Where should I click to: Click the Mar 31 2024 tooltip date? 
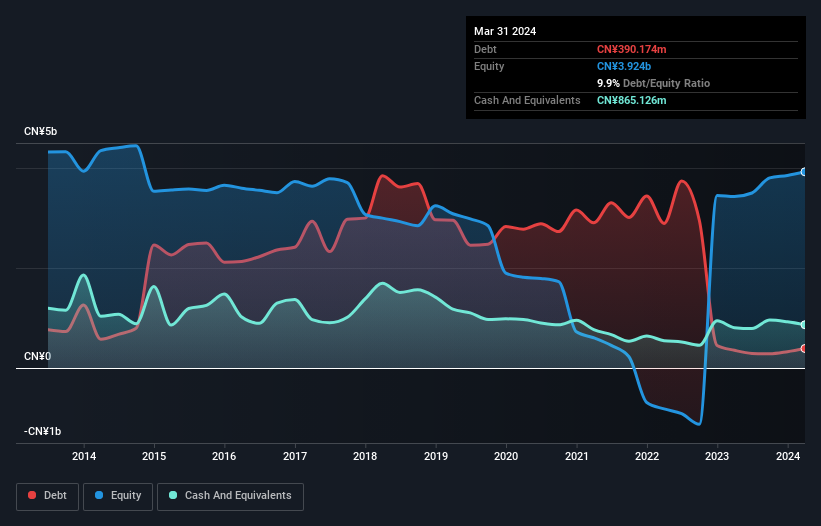[505, 31]
